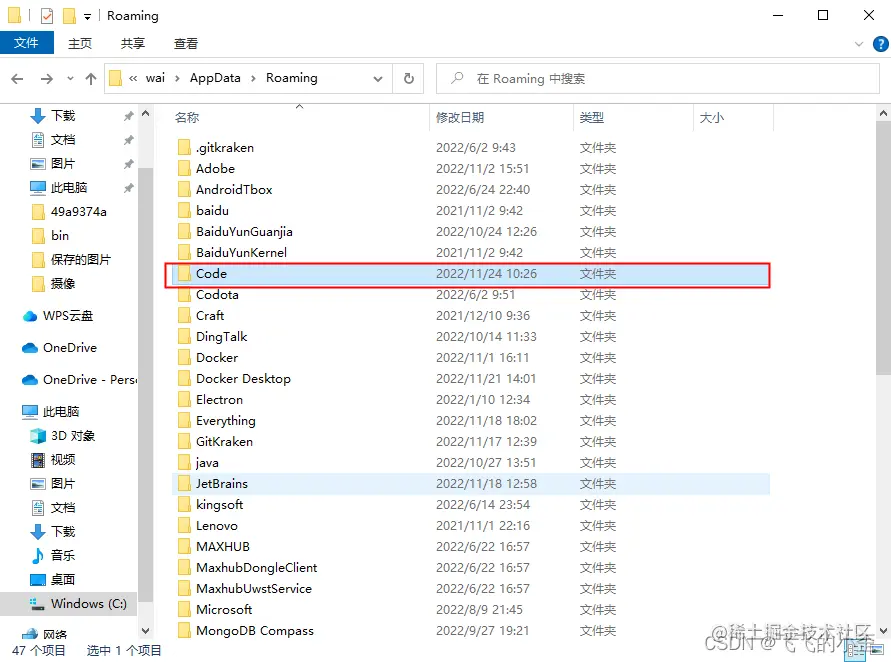The image size is (891, 662).
Task: Sort by 名称 column header
Action: pyautogui.click(x=186, y=118)
